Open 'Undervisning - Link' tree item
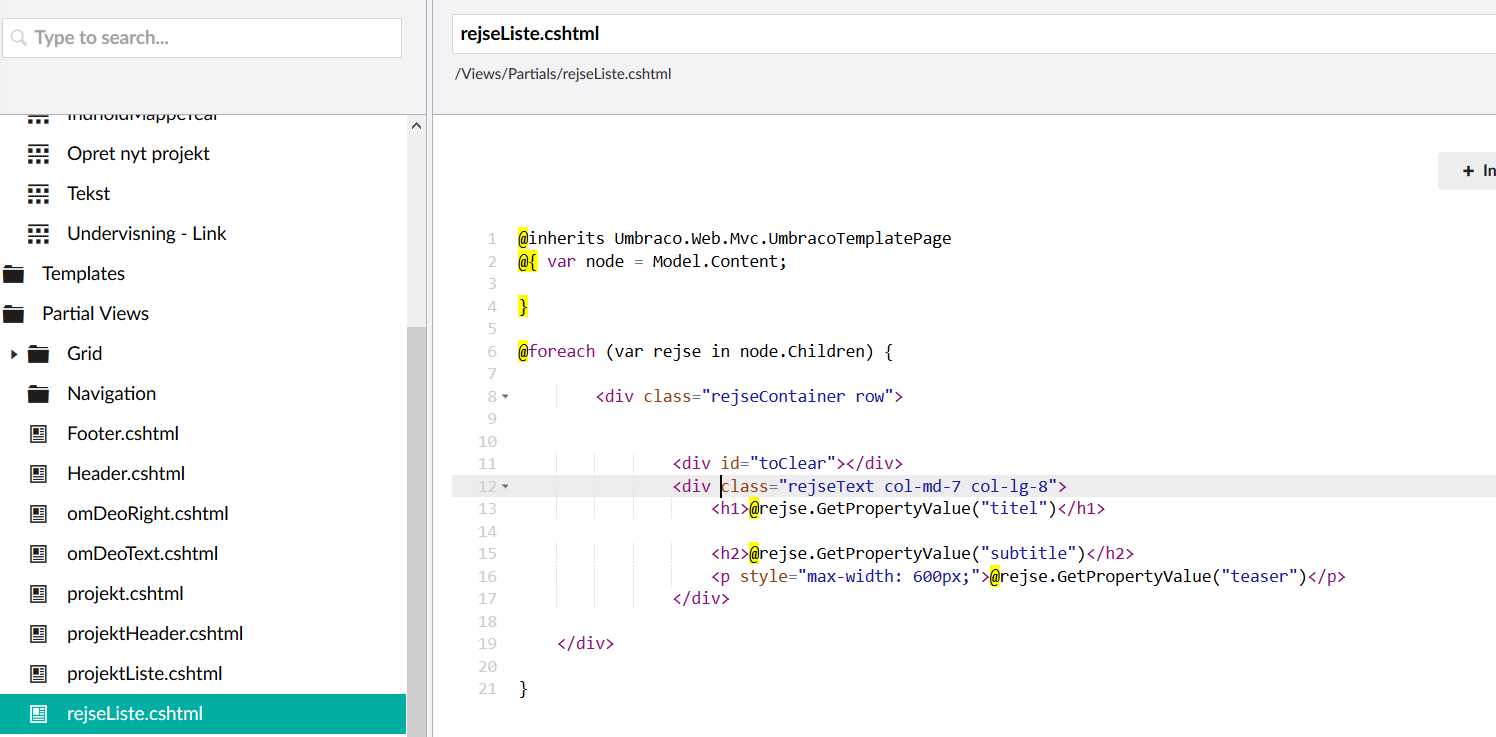 click(147, 234)
